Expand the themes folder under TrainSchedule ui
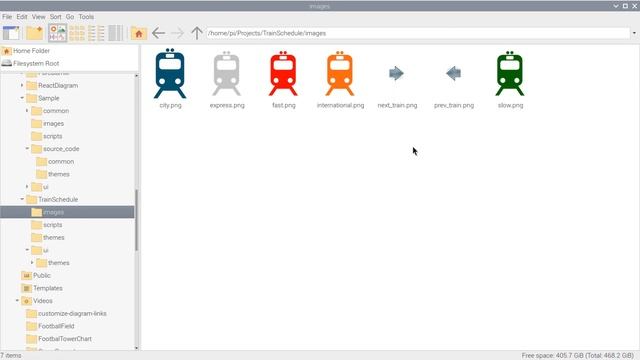The height and width of the screenshot is (360, 640). [32, 262]
